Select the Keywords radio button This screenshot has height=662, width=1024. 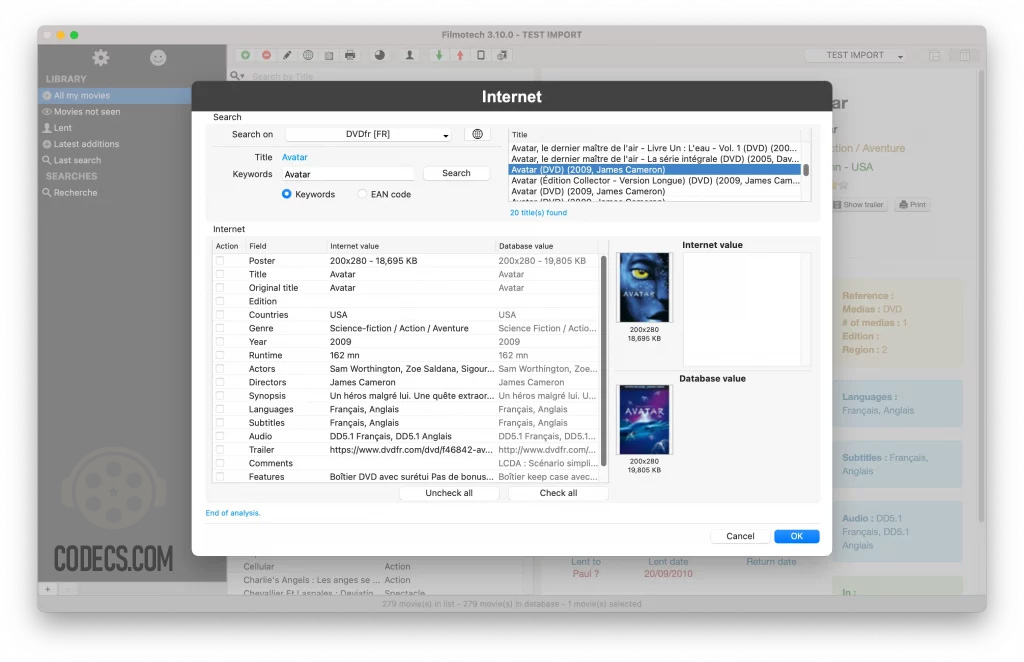click(x=286, y=194)
